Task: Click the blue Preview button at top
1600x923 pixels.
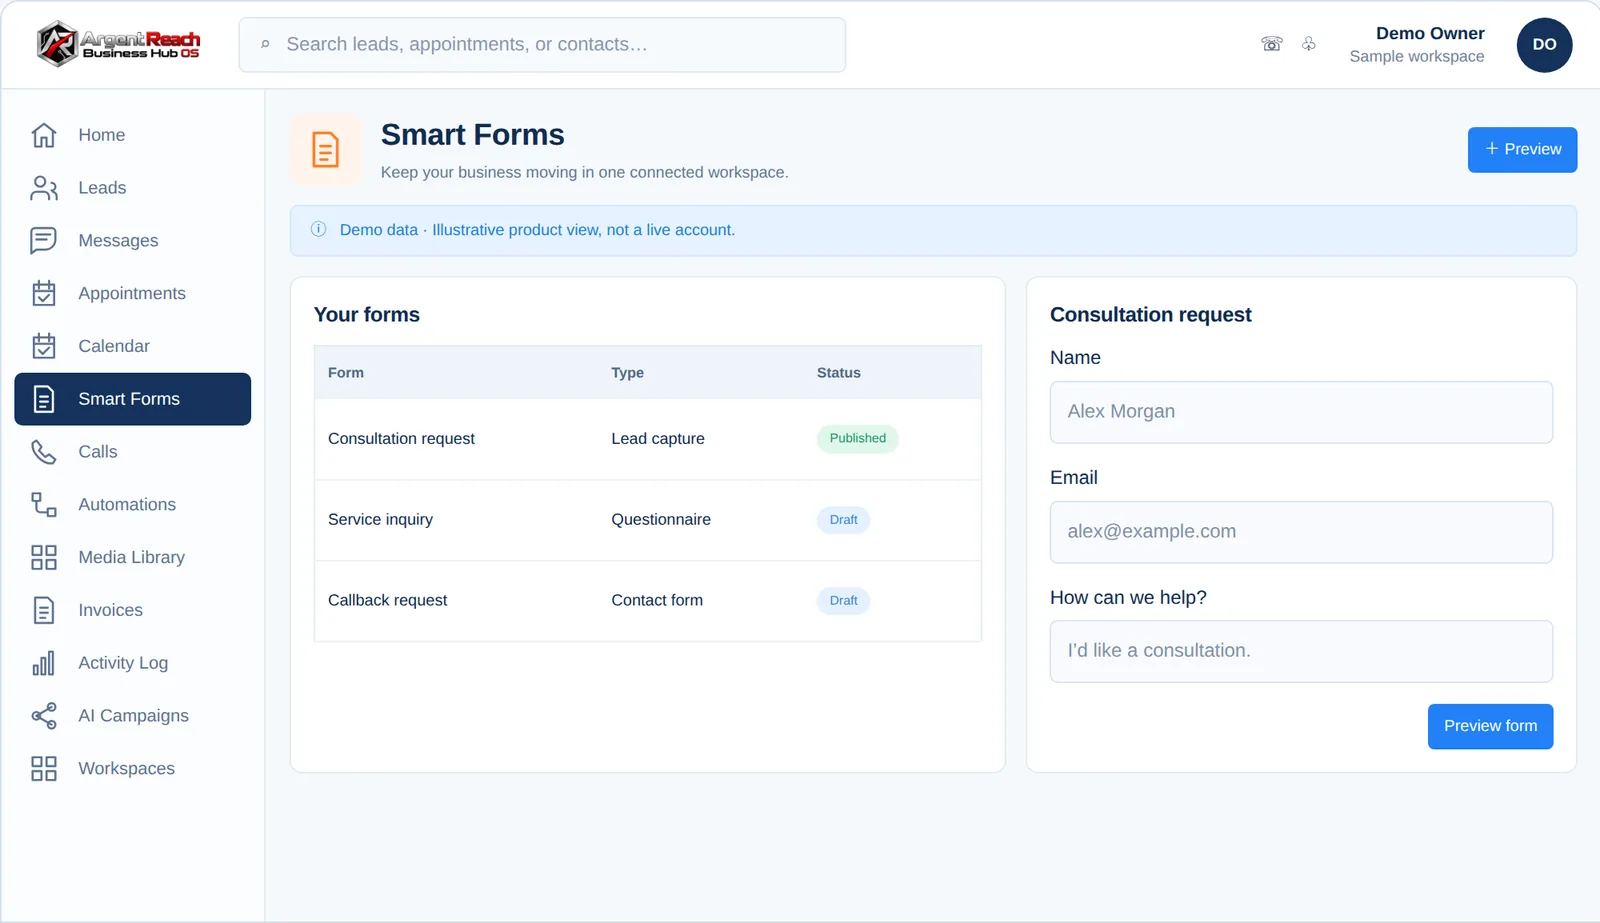Action: coord(1522,150)
